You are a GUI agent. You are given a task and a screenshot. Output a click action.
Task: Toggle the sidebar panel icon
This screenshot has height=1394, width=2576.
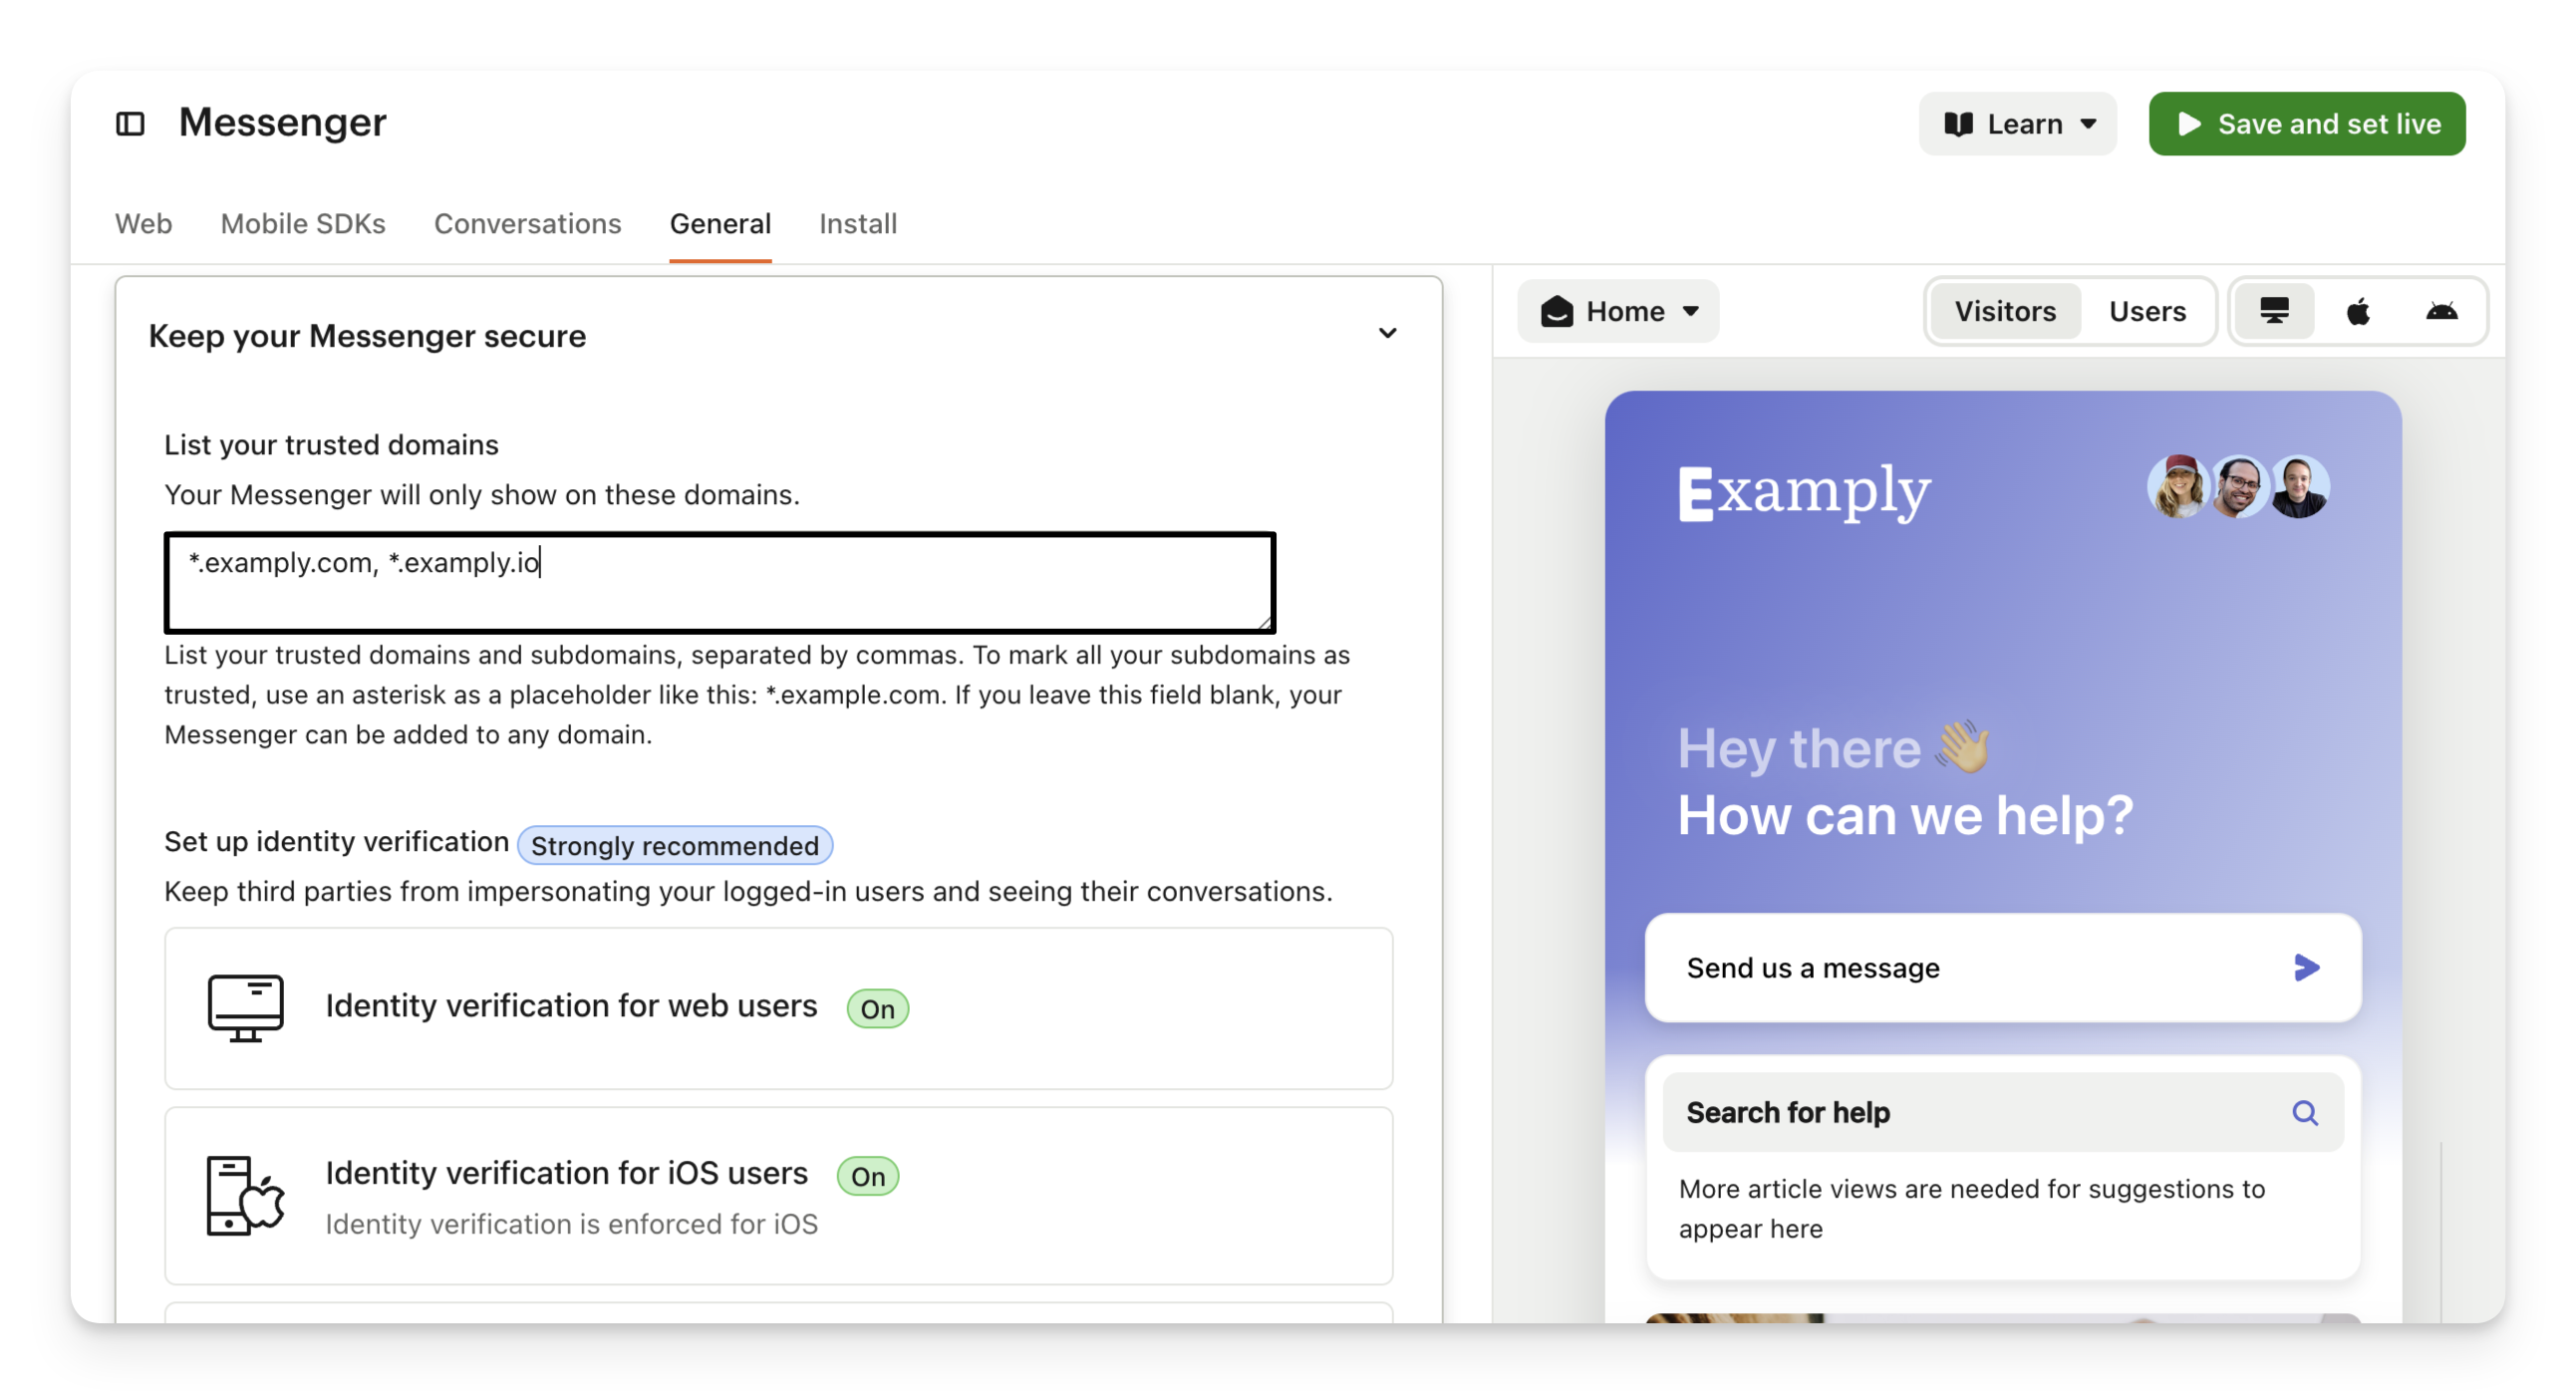click(130, 123)
